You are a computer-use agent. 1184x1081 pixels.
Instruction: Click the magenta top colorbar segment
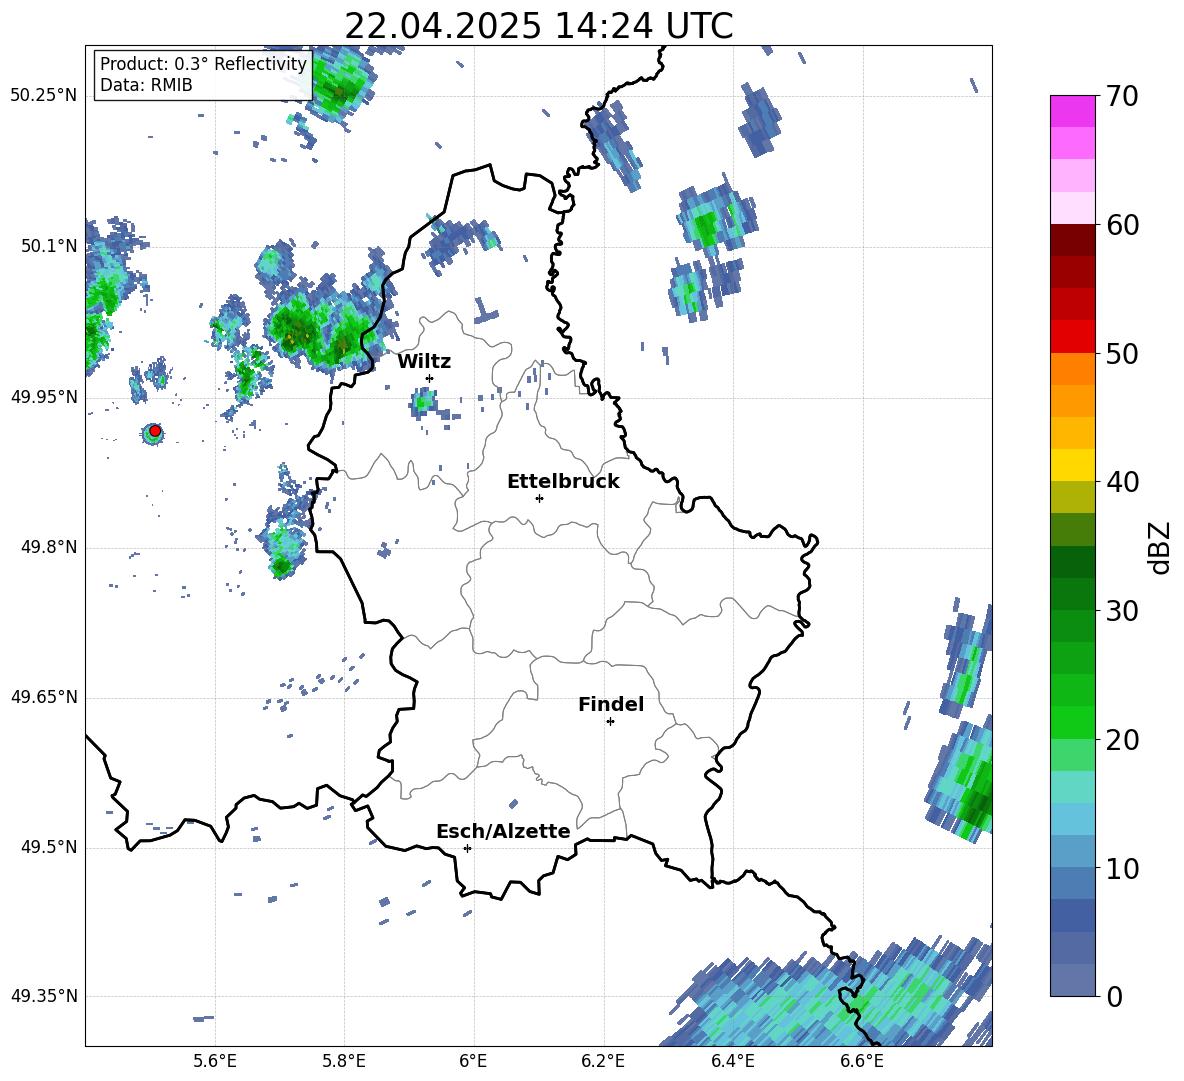1072,111
